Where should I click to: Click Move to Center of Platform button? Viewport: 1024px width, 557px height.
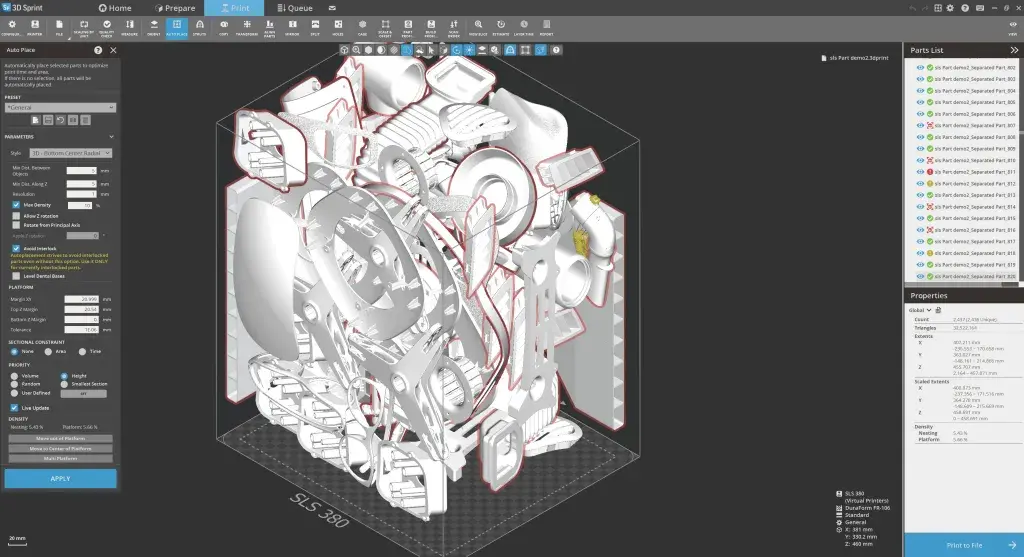[x=61, y=449]
